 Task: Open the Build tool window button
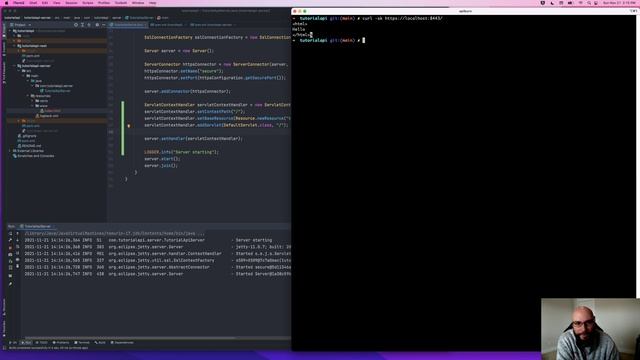(x=100, y=343)
